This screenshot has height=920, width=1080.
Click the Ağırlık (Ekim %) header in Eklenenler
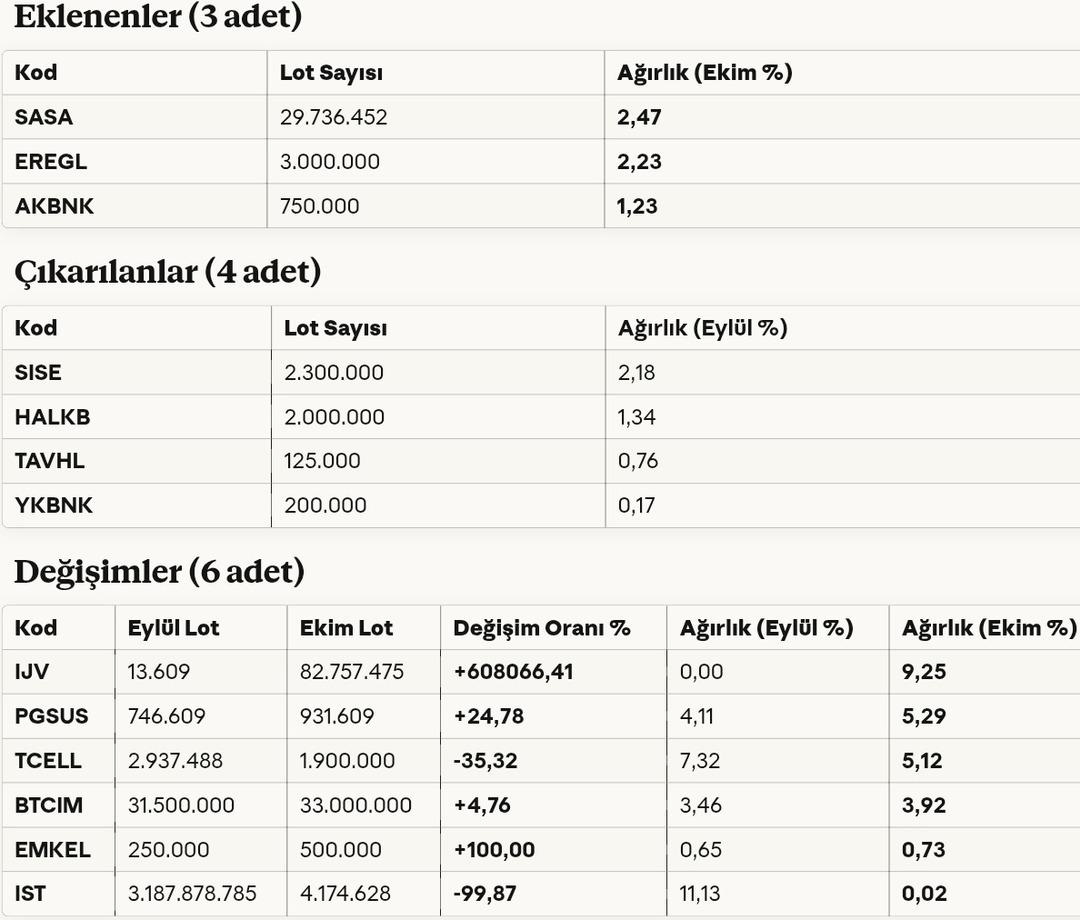pos(705,73)
